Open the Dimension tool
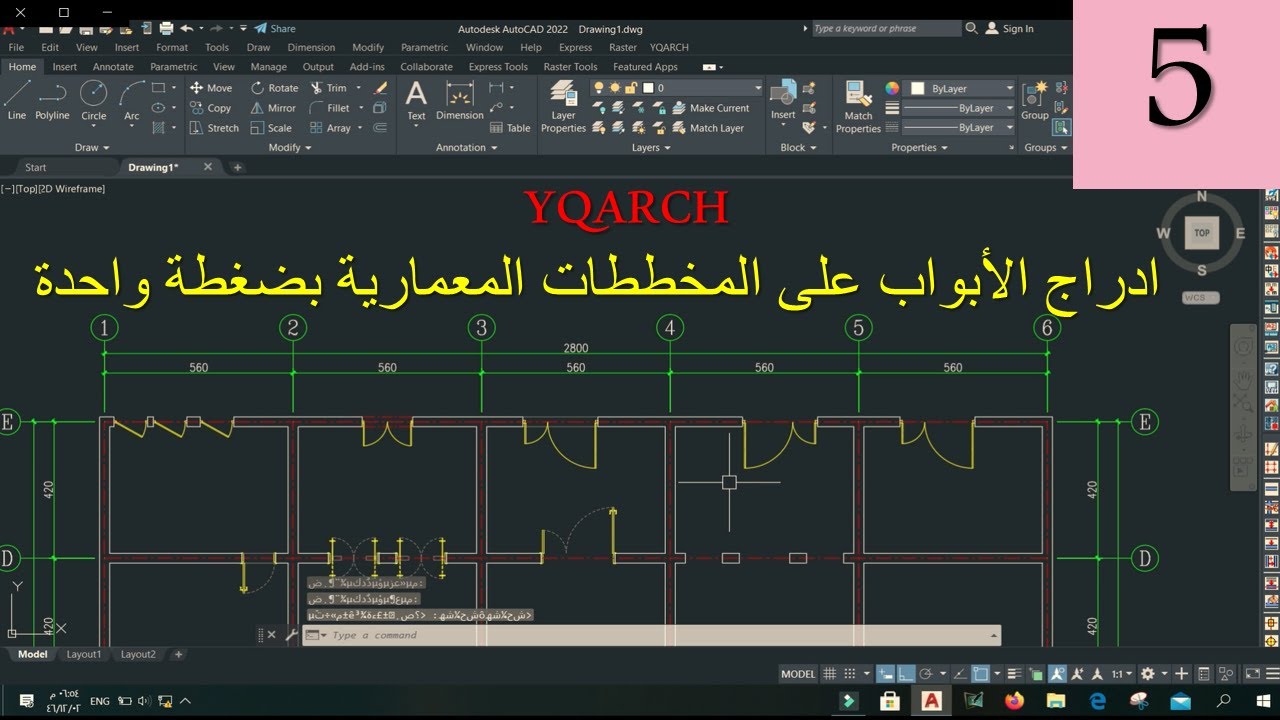1280x720 pixels. point(459,101)
